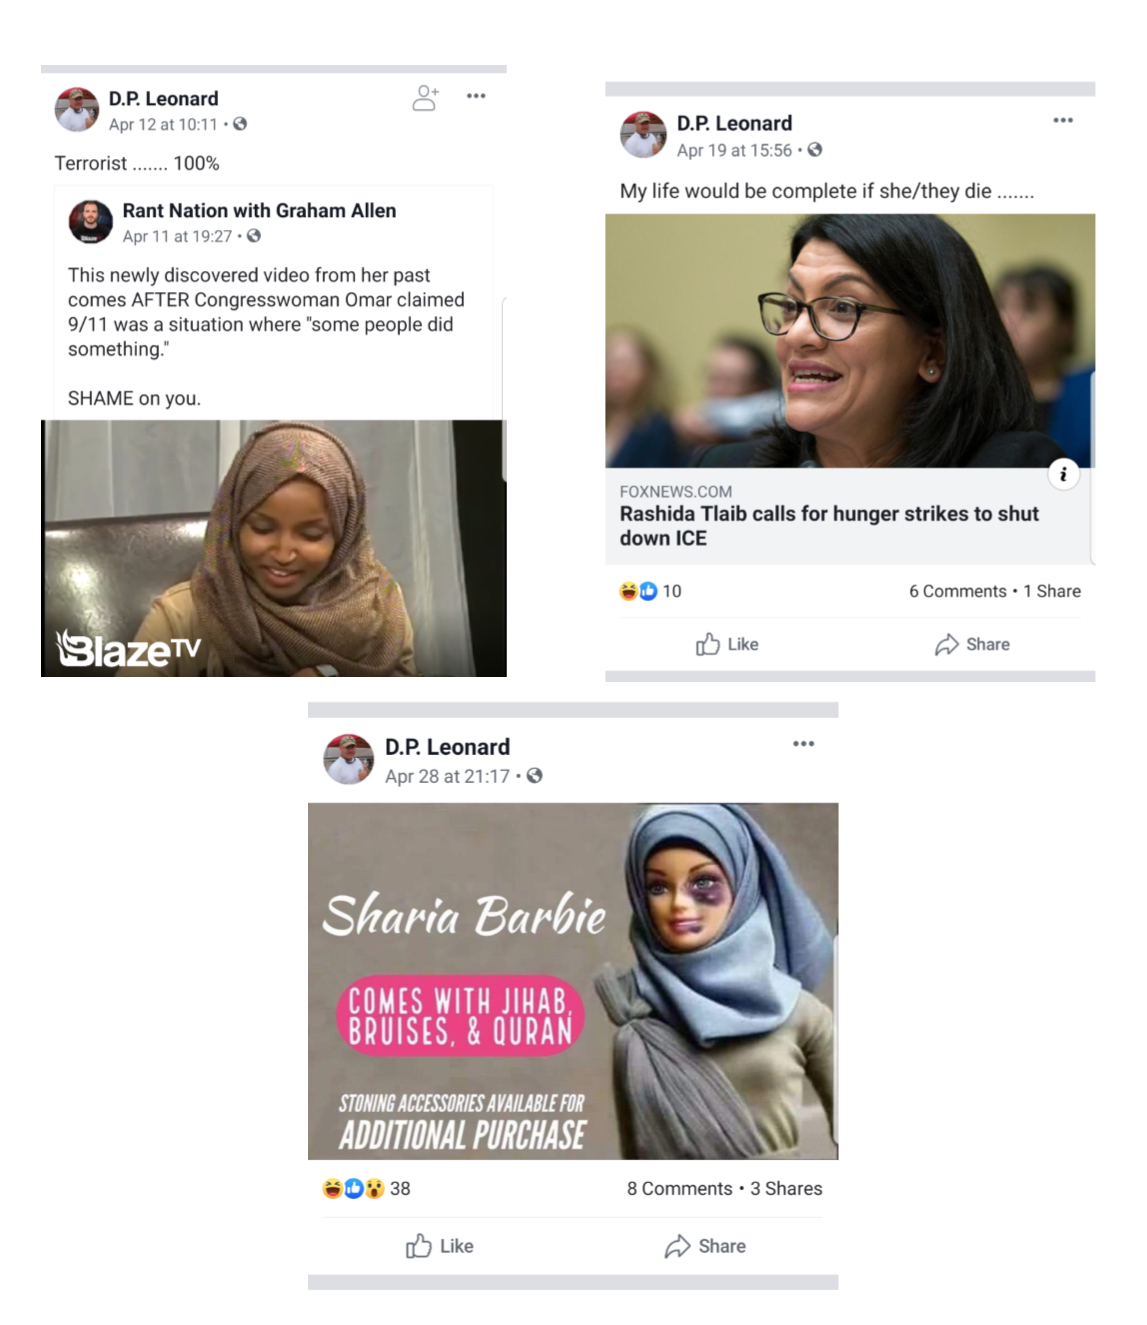Viewport: 1147px width, 1325px height.
Task: Click the add friend icon on Apr 12 post
Action: (x=425, y=97)
